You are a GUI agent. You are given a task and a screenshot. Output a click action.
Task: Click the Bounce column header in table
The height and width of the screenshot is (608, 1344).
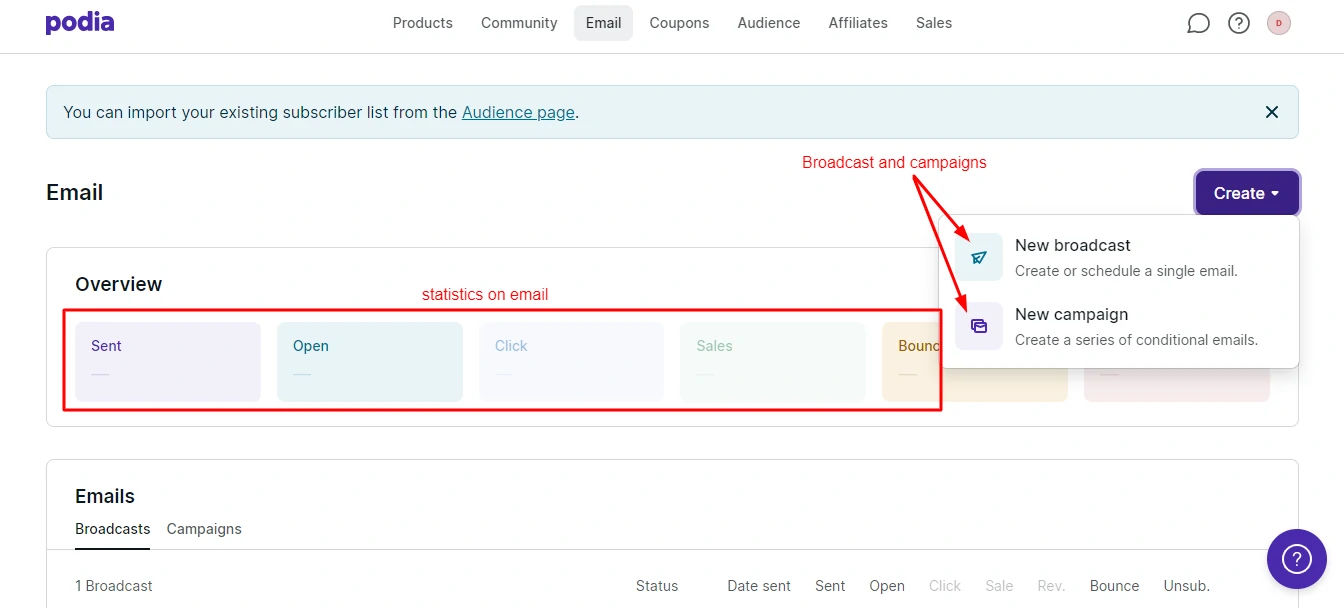(x=1114, y=586)
